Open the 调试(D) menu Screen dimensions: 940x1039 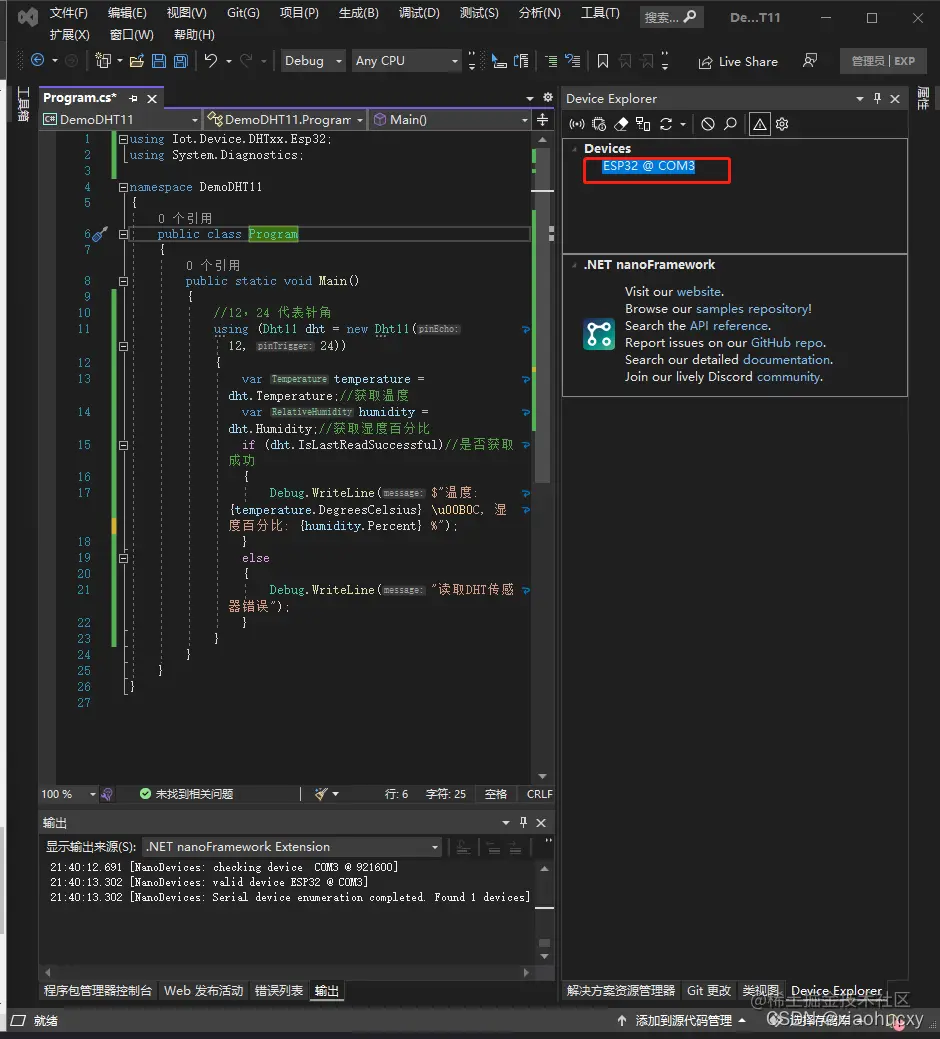pos(419,13)
